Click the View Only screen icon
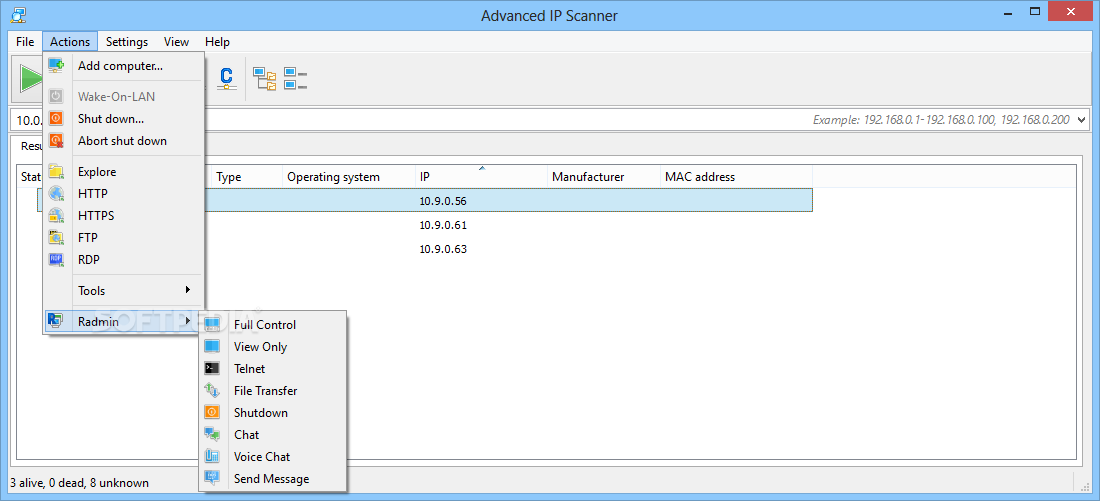 pos(212,347)
